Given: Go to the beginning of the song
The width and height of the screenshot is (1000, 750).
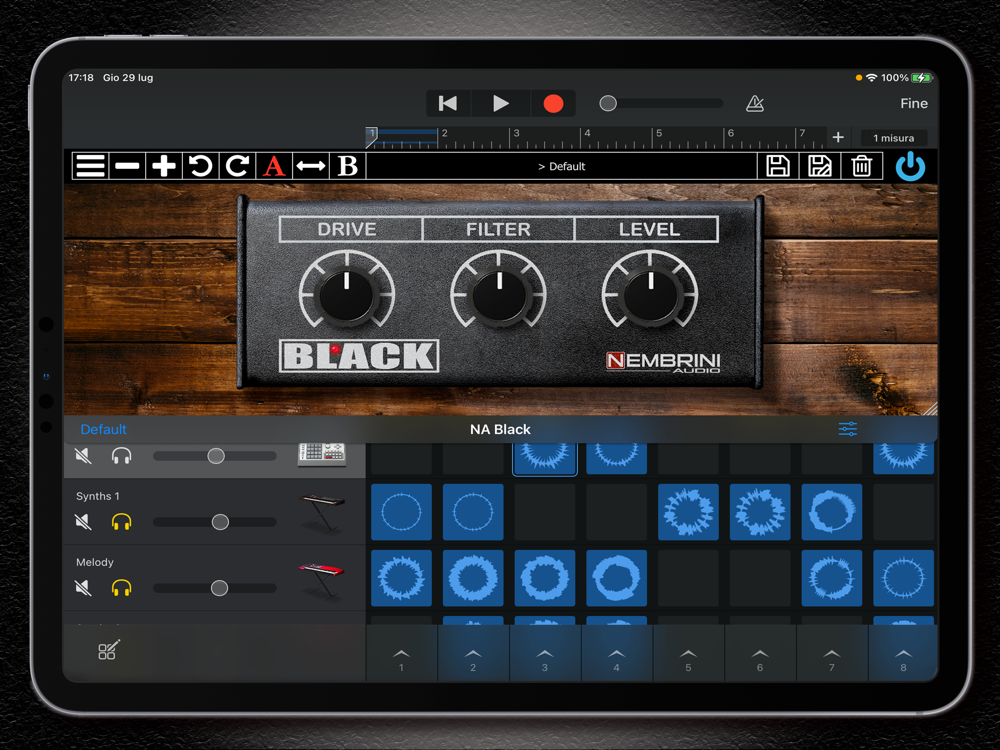Looking at the screenshot, I should (x=448, y=103).
